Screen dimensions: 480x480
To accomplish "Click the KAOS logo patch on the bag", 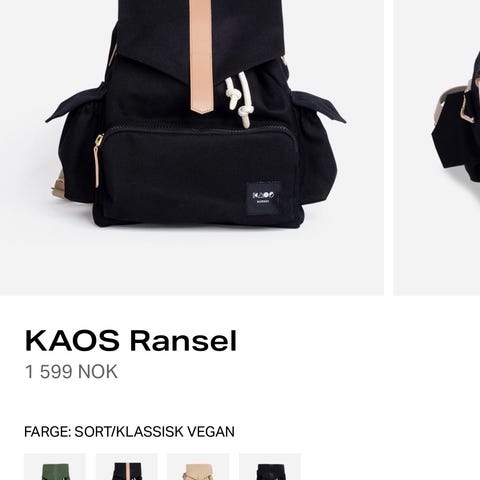I will tap(263, 198).
